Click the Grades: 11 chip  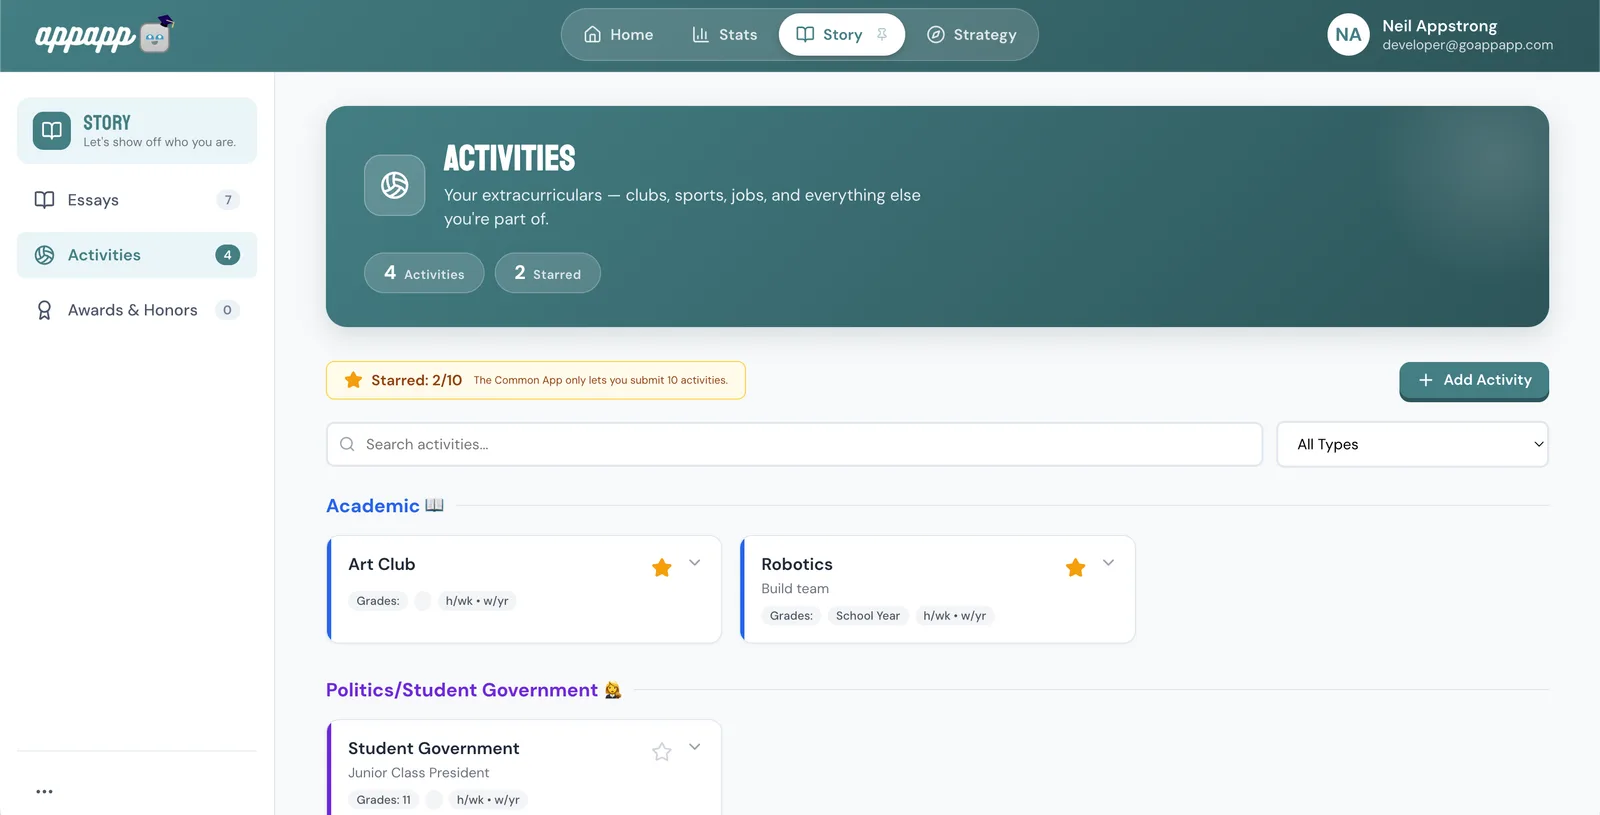point(384,800)
